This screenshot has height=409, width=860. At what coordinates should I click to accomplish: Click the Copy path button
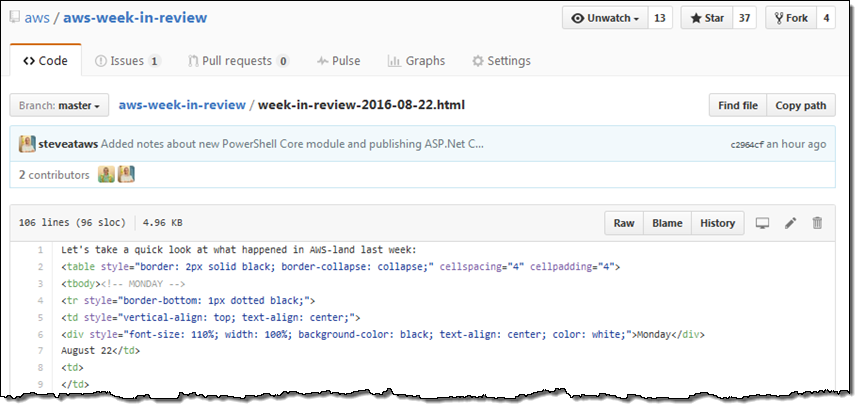[x=800, y=105]
